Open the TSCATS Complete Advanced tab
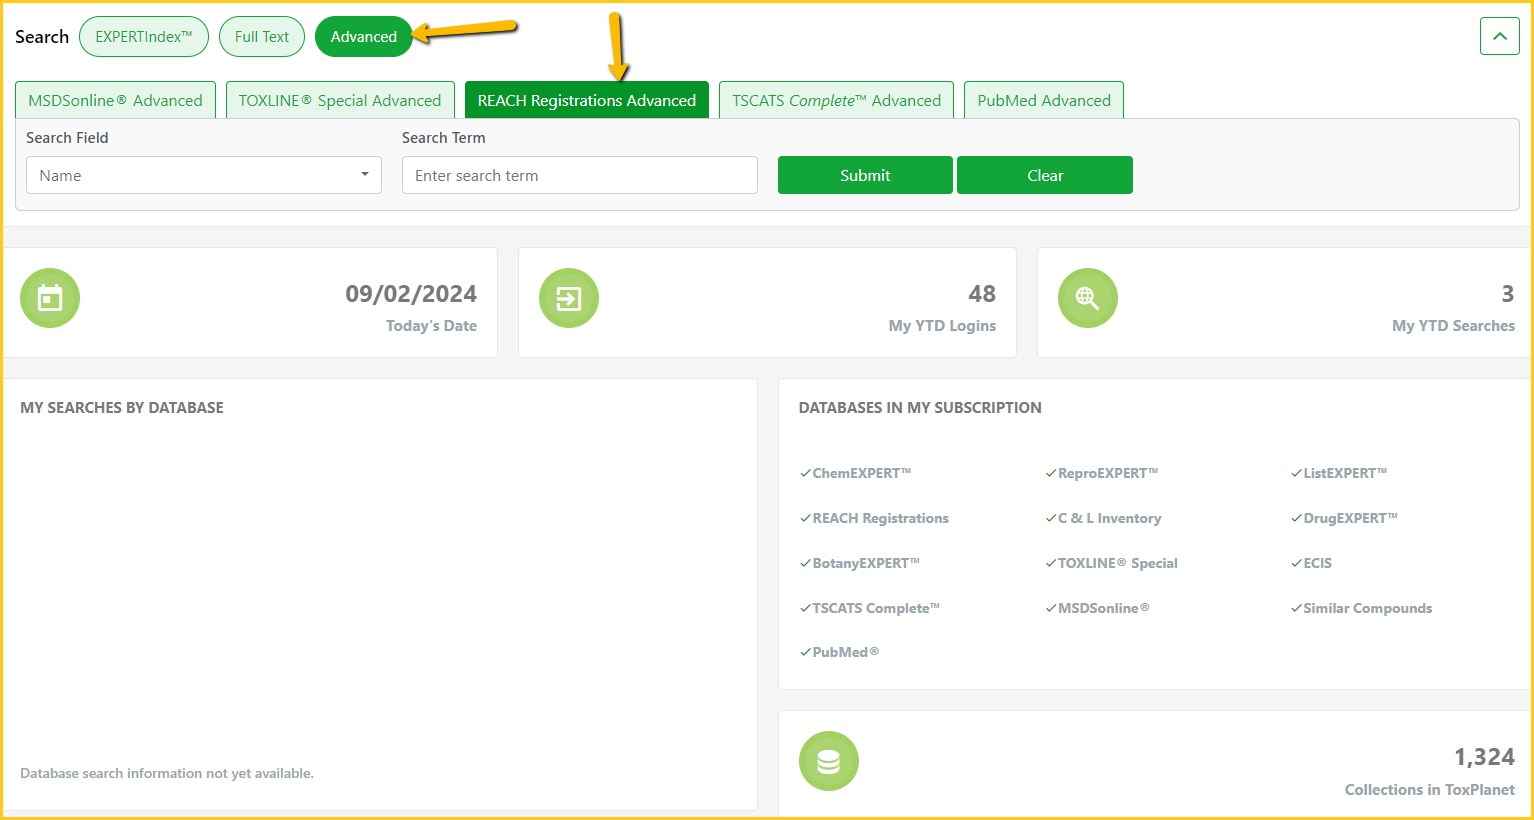1534x820 pixels. (x=836, y=101)
